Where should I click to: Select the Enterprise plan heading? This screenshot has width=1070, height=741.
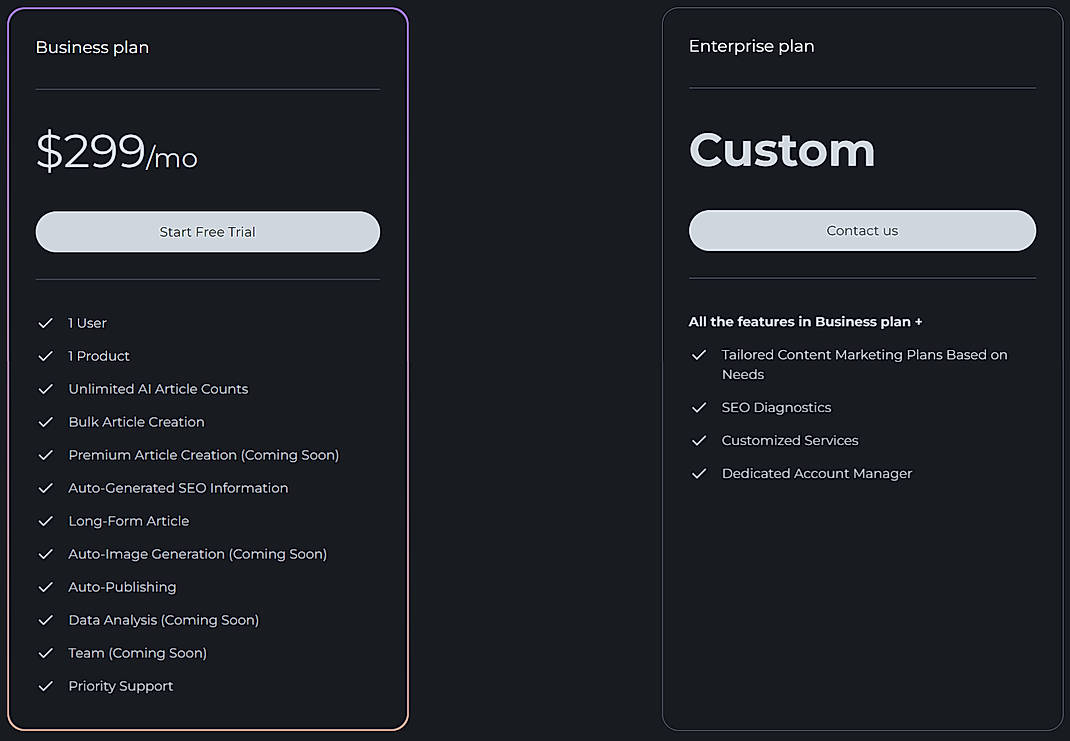click(x=751, y=46)
